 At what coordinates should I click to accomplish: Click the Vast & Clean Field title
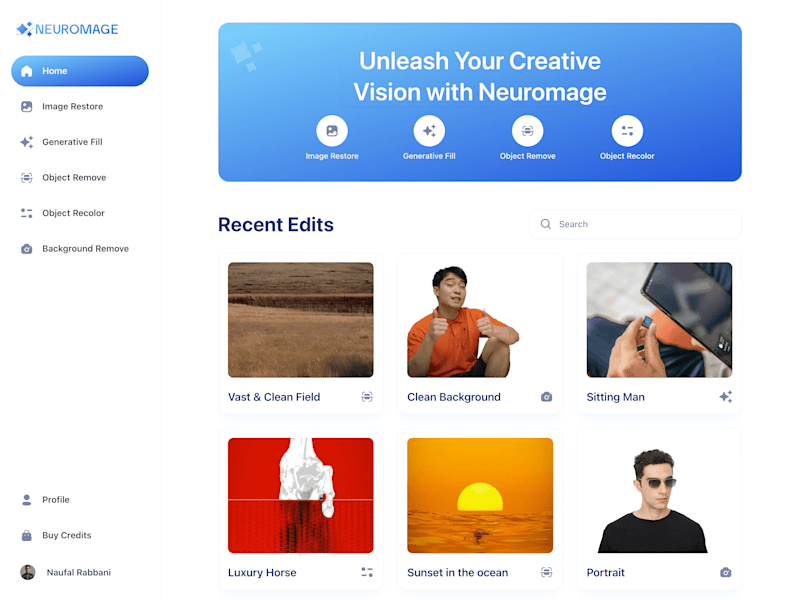pyautogui.click(x=274, y=397)
